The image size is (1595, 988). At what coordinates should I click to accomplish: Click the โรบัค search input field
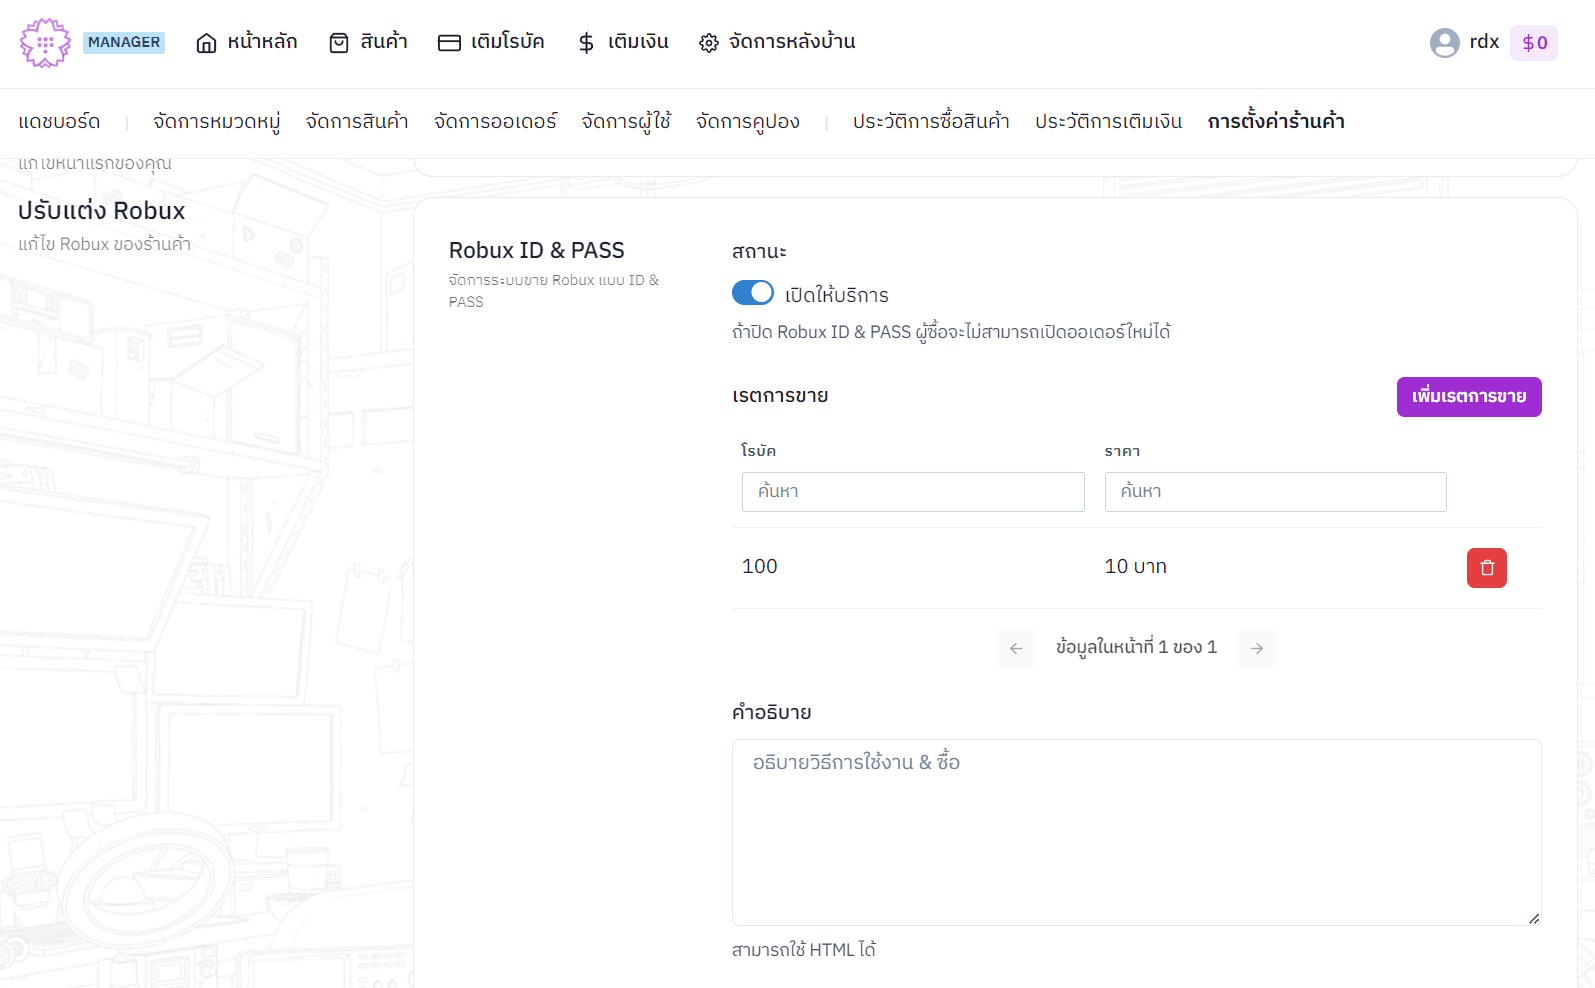click(x=912, y=492)
